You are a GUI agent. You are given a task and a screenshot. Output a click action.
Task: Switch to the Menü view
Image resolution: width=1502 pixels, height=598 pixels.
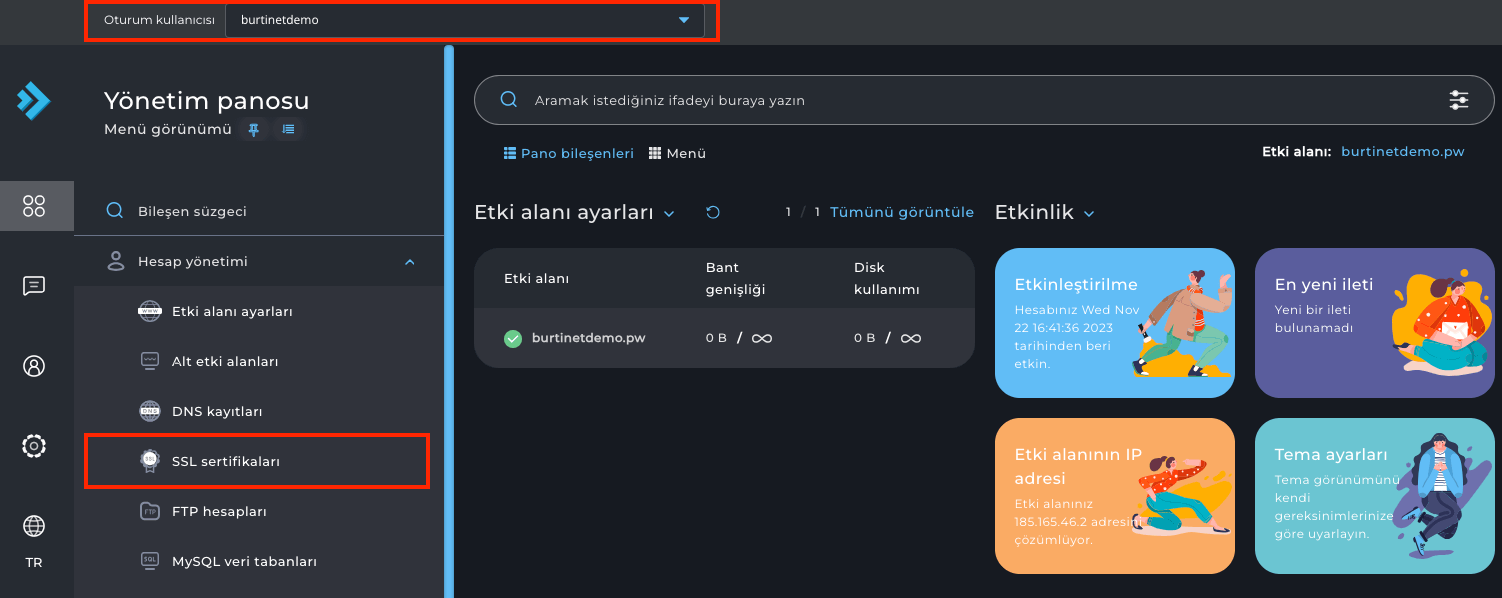(677, 154)
